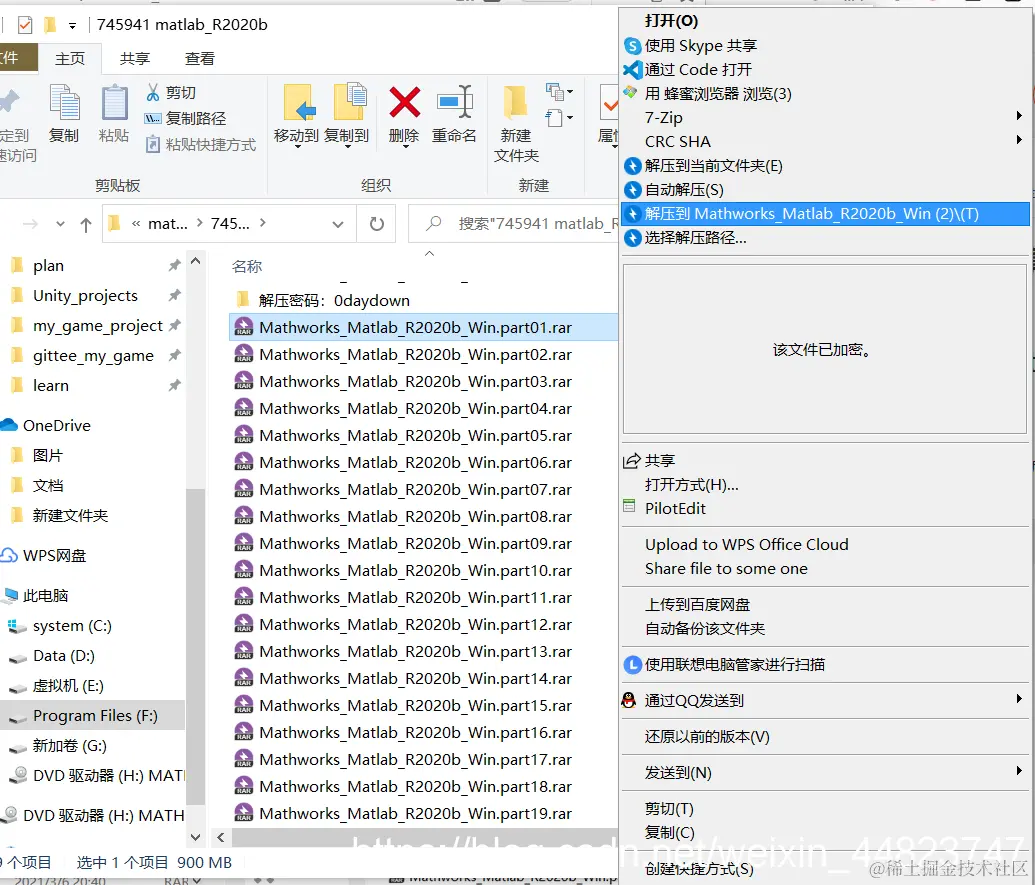Viewport: 1035px width, 885px height.
Task: Switch to the View ribbon tab
Action: click(199, 59)
